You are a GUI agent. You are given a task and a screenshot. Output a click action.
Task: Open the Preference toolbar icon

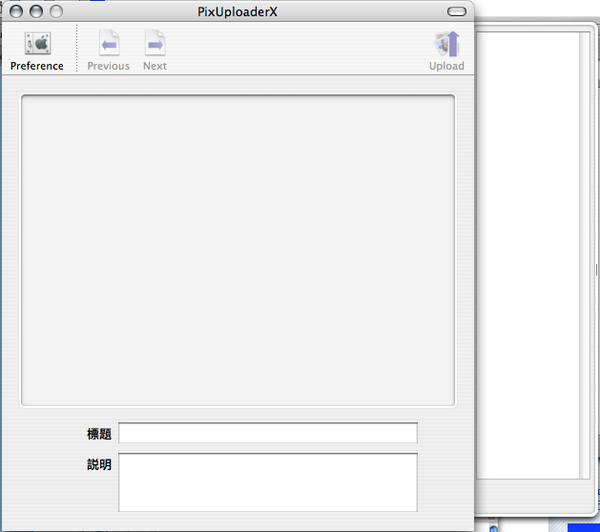point(37,43)
